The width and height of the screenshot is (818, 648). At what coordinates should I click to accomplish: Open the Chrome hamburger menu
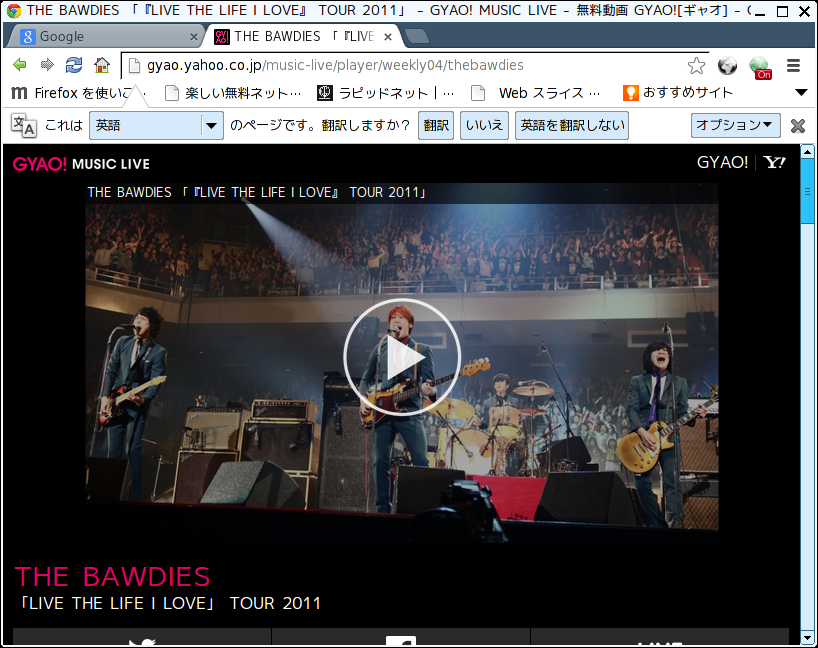tap(793, 66)
